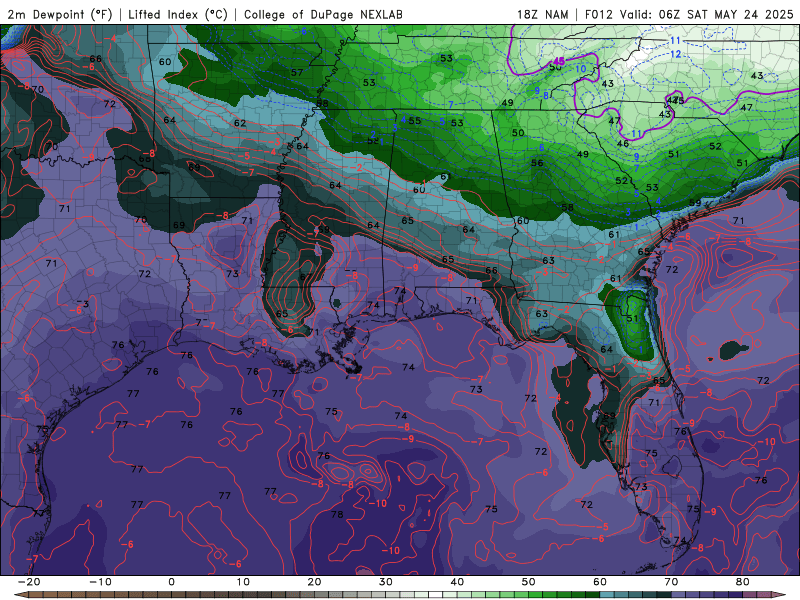Click the 'College of DuPage NEXLAB' label

click(x=323, y=14)
